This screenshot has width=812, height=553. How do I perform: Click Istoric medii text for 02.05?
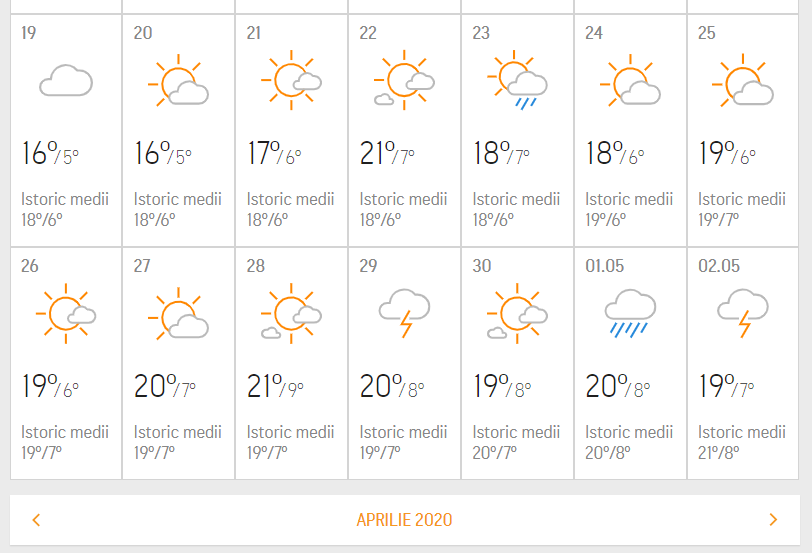tap(742, 433)
